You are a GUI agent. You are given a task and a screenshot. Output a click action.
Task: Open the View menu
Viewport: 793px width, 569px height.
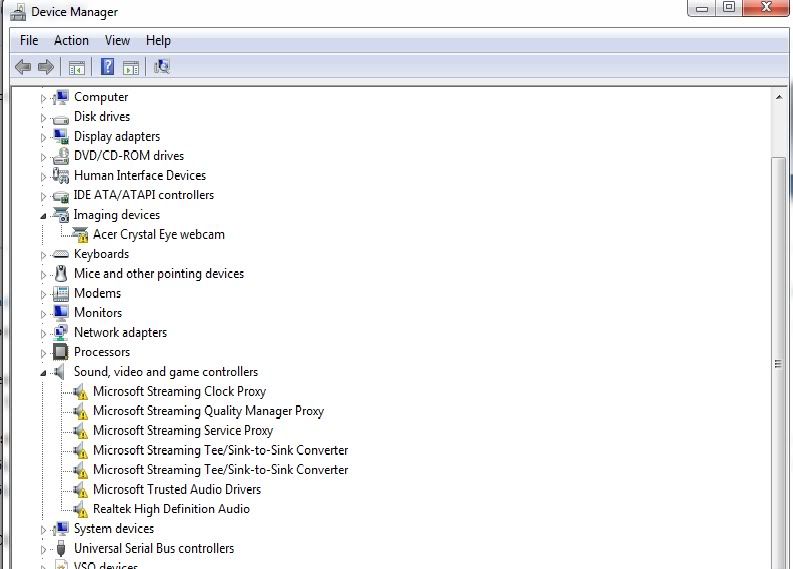click(117, 40)
